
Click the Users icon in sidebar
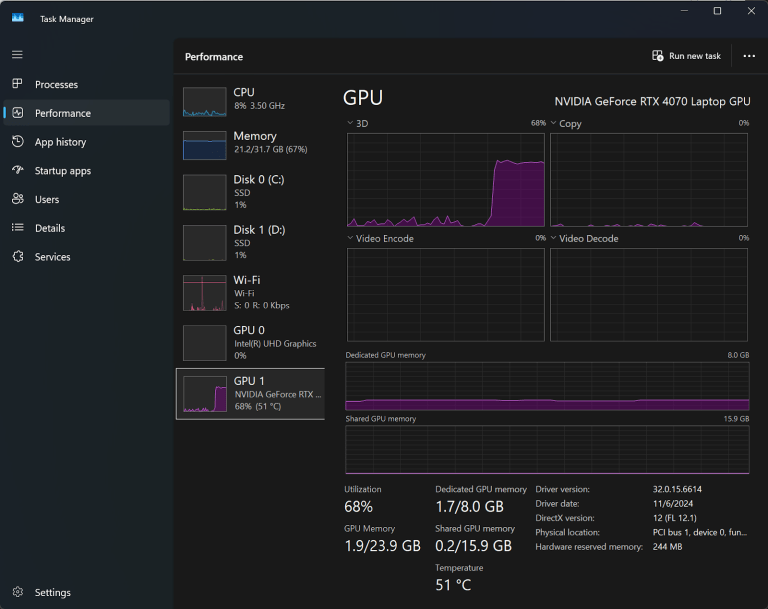click(17, 199)
